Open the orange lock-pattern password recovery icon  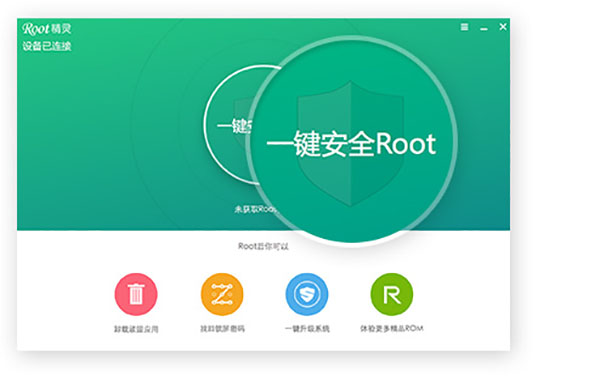(222, 294)
